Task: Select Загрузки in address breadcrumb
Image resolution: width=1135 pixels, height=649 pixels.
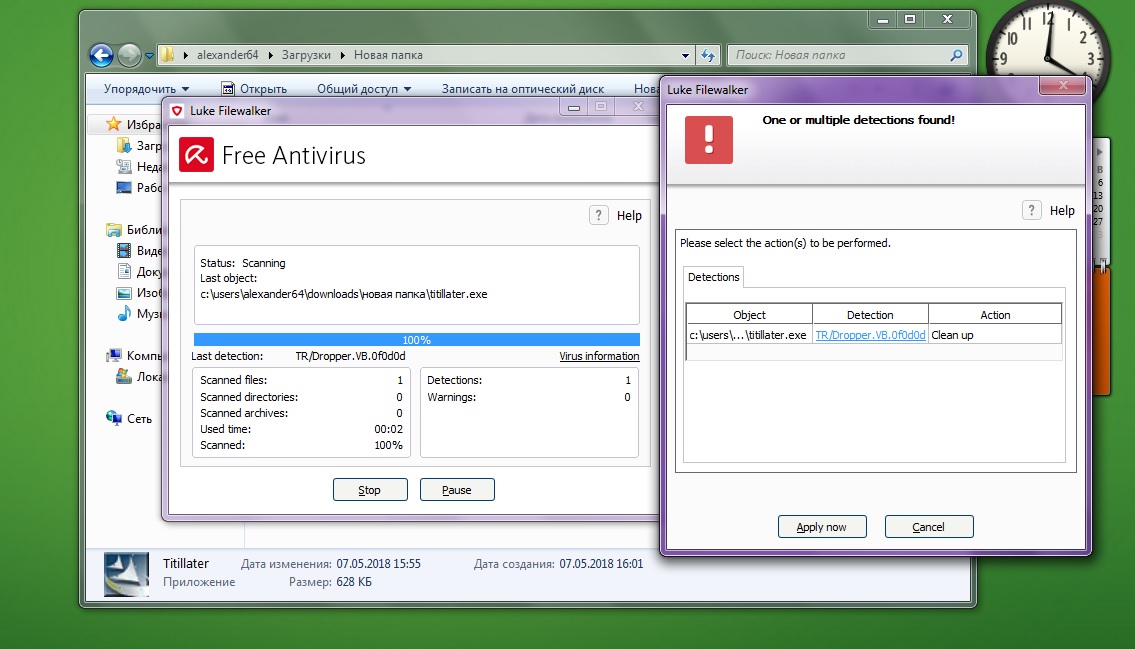Action: [x=306, y=55]
